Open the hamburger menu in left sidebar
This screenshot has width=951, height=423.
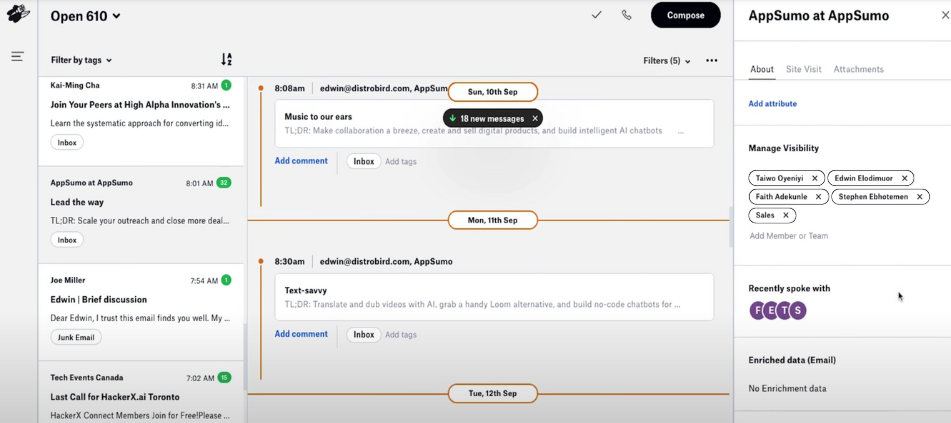click(x=18, y=56)
